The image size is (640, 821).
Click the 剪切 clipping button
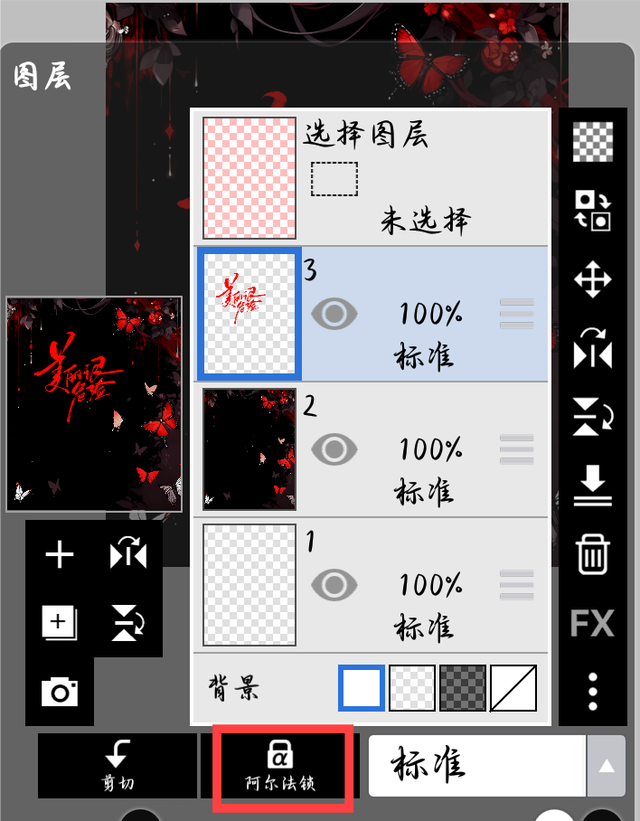[x=117, y=765]
